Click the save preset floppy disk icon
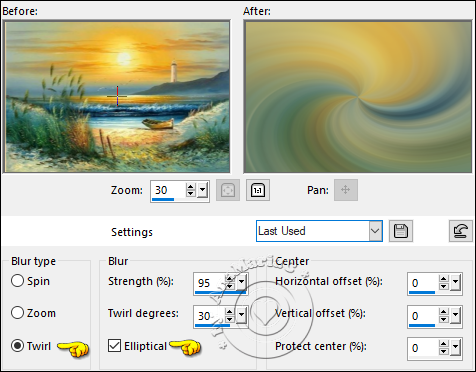476x372 pixels. [x=401, y=231]
